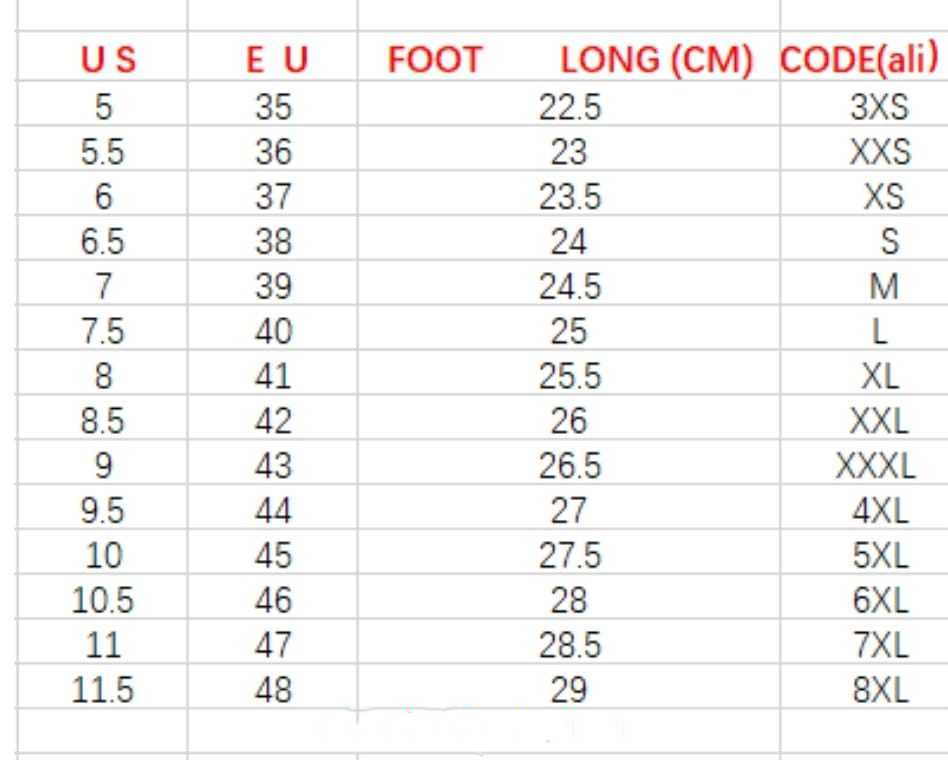Click the cell containing 3XS
This screenshot has height=760, width=948.
(877, 107)
